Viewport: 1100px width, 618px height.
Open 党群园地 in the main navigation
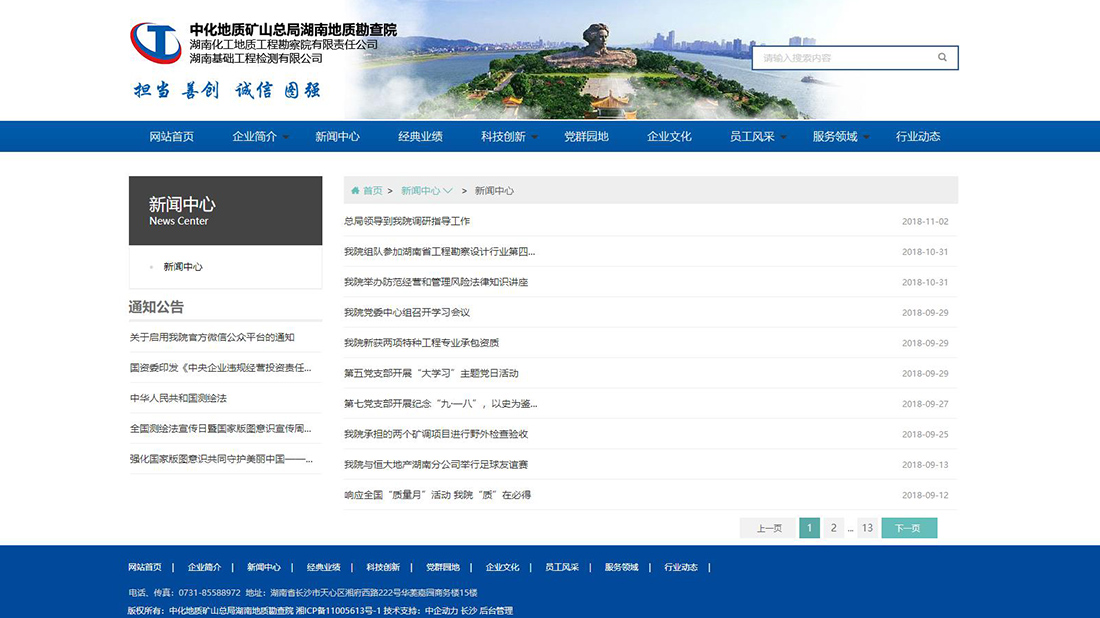coord(586,137)
